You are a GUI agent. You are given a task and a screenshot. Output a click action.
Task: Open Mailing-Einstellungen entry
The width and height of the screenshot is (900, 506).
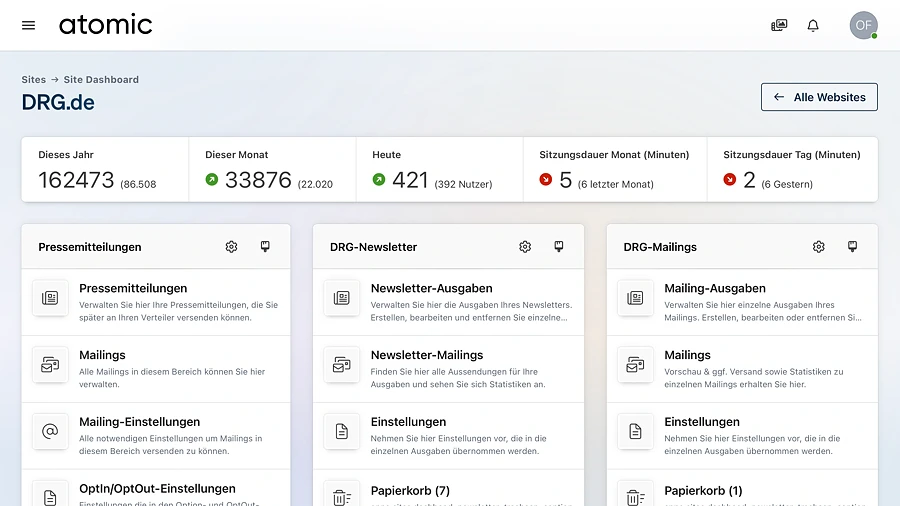tap(156, 435)
